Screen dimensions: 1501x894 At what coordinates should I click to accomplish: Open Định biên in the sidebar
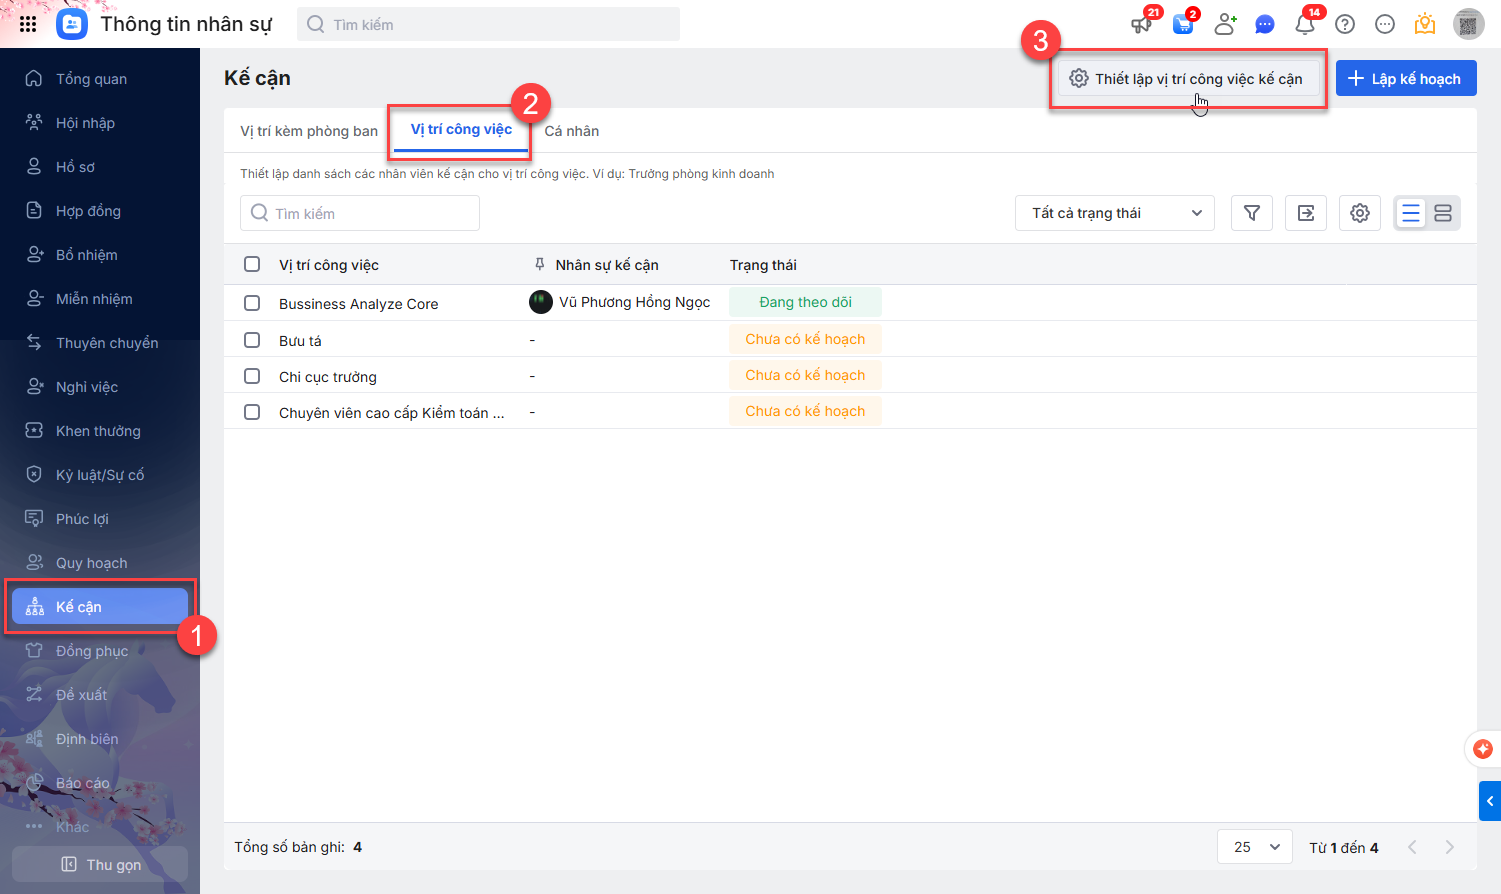[x=100, y=739]
